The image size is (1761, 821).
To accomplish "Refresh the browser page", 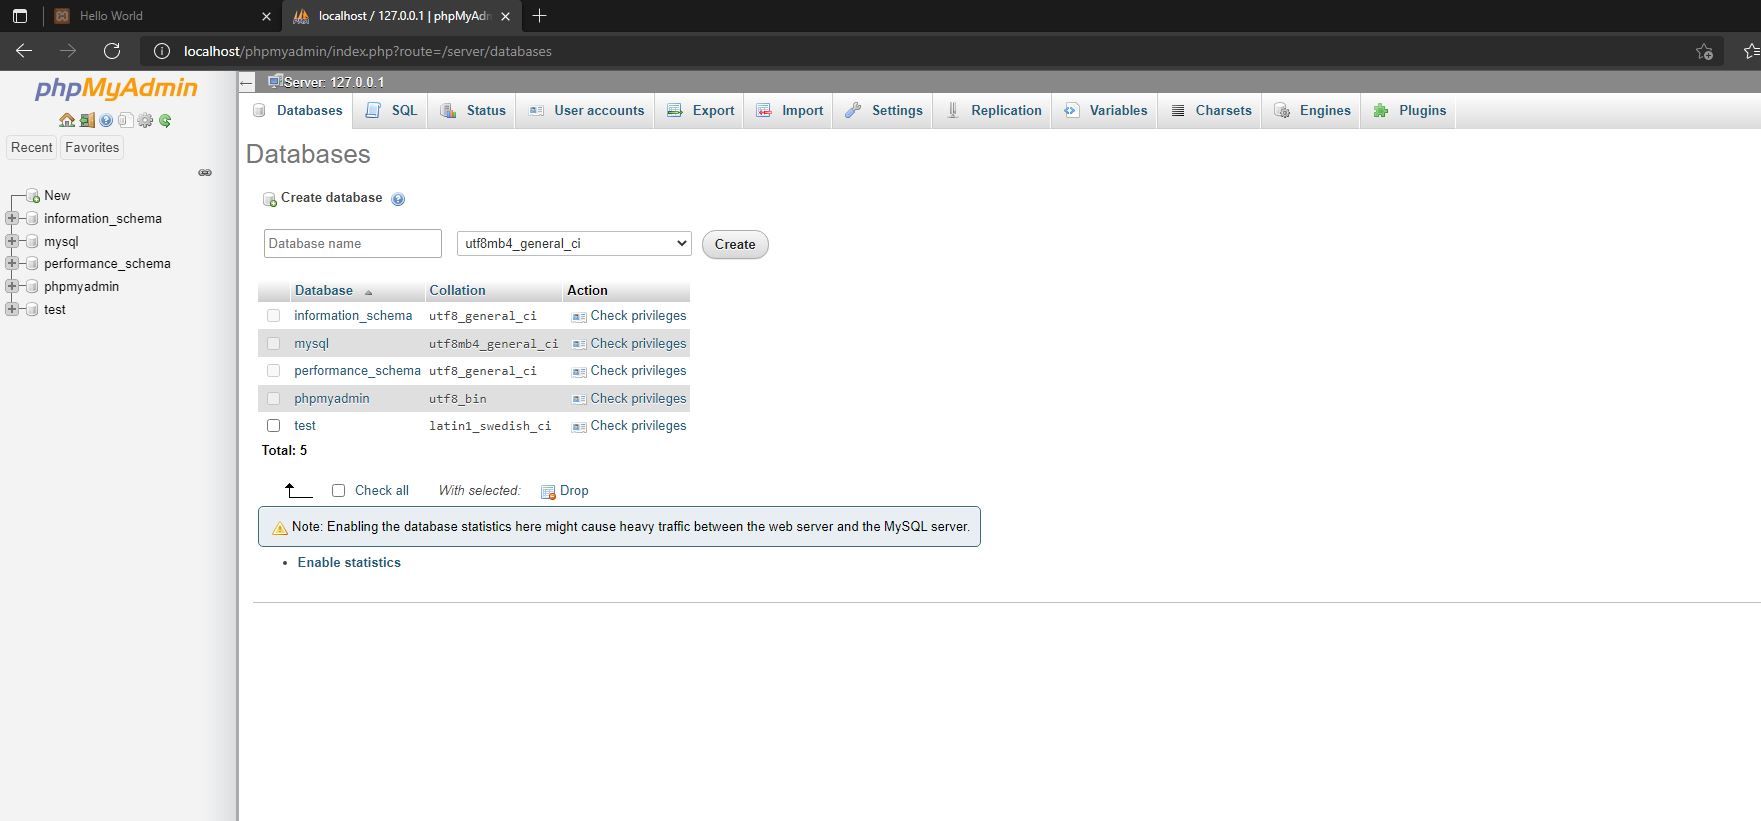I will tap(112, 51).
